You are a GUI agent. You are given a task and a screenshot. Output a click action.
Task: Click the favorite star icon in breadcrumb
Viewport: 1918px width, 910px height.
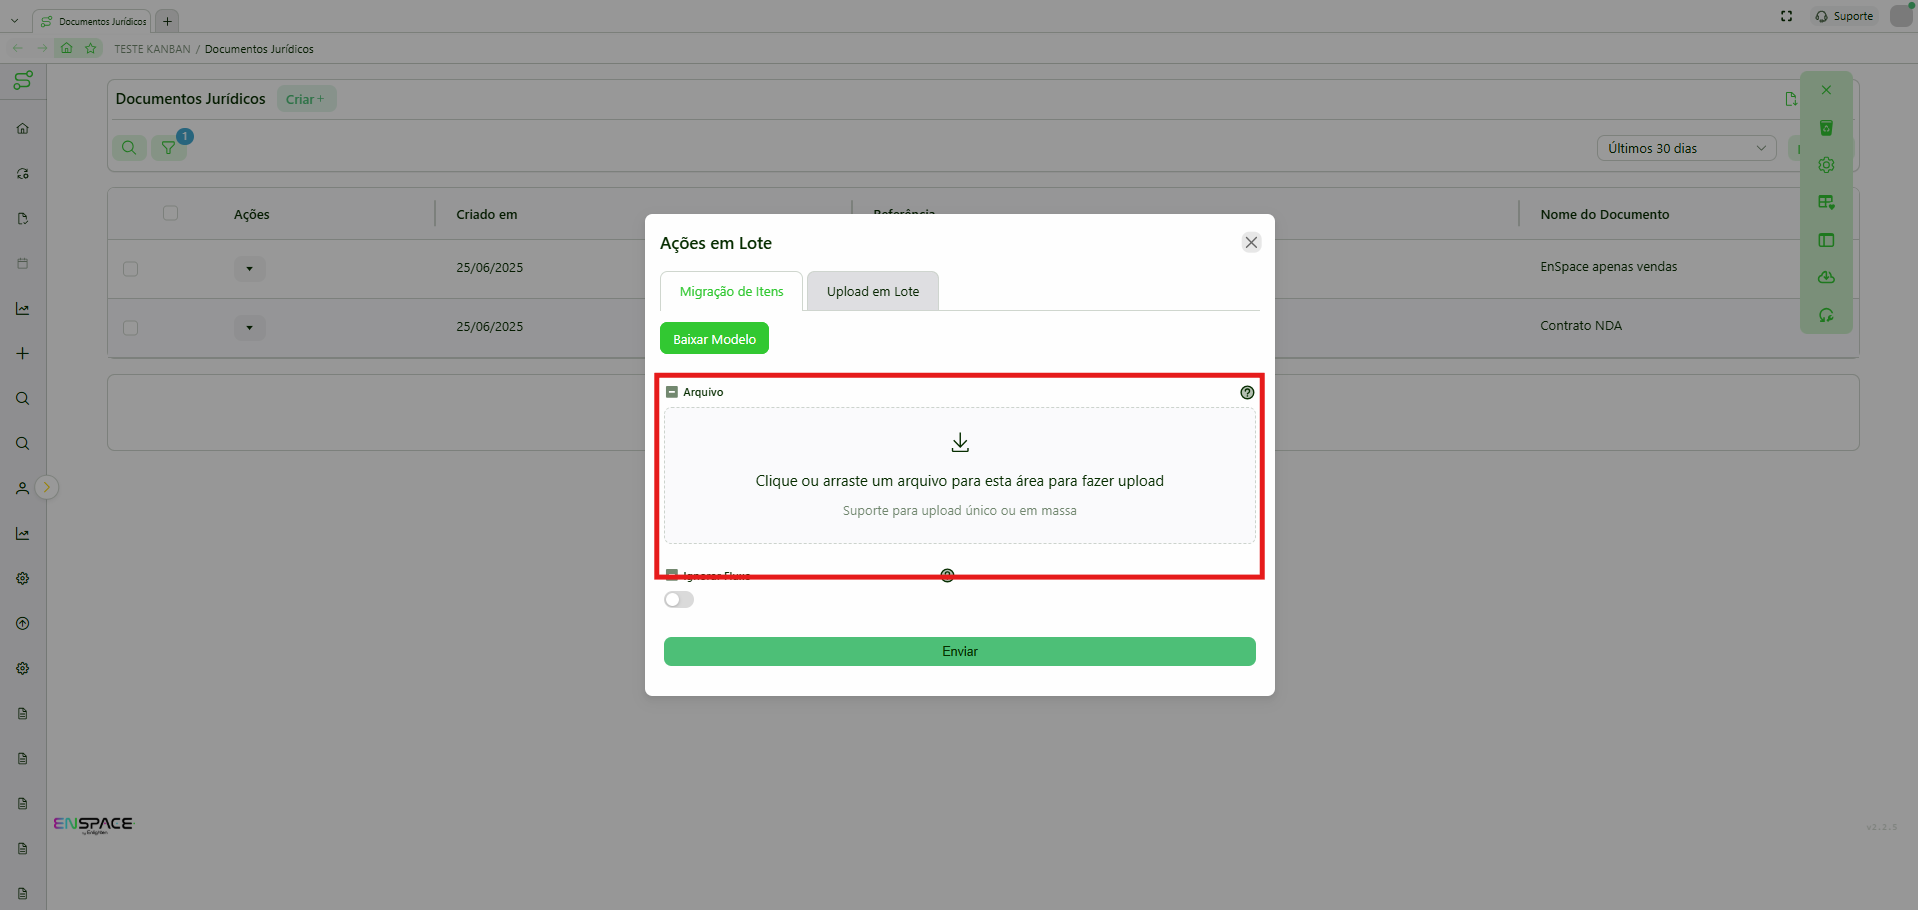pyautogui.click(x=91, y=48)
